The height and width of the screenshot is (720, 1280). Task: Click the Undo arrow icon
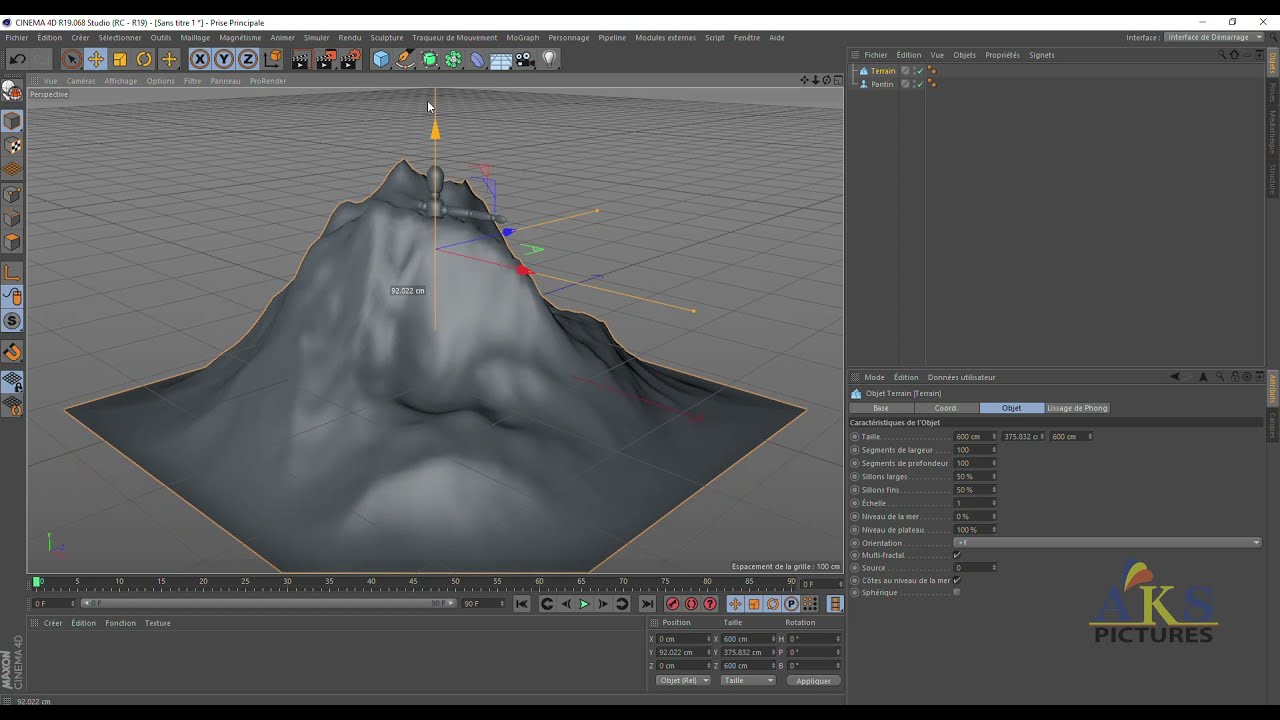pyautogui.click(x=17, y=59)
